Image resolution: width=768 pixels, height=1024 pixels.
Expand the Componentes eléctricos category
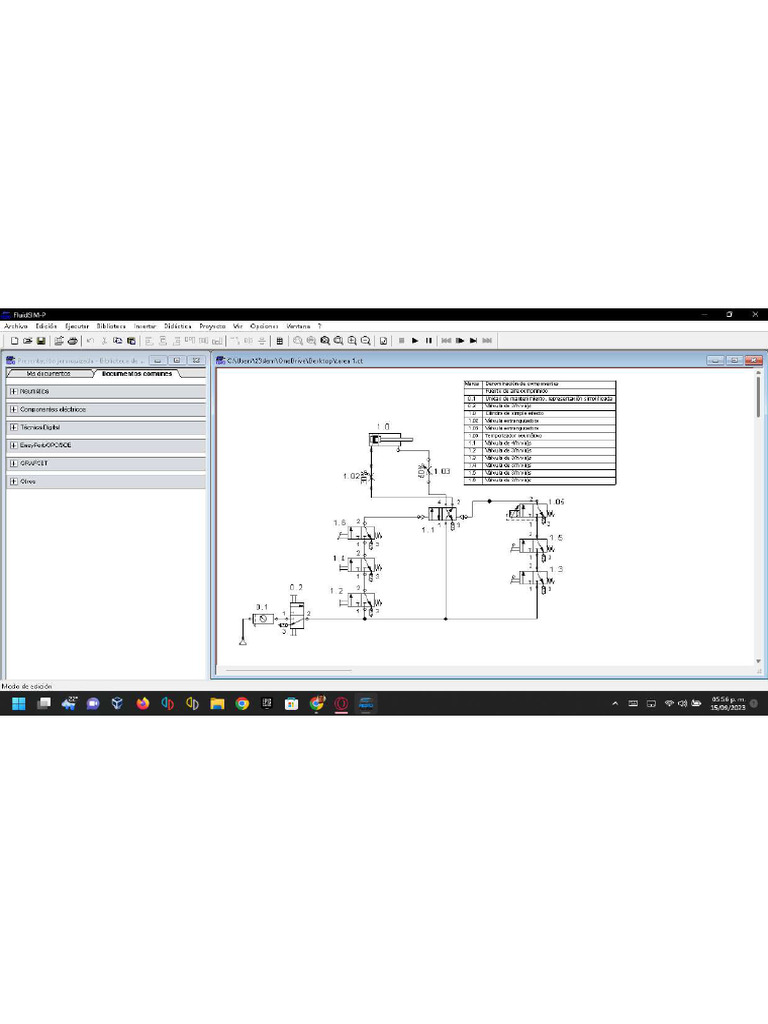[13, 409]
